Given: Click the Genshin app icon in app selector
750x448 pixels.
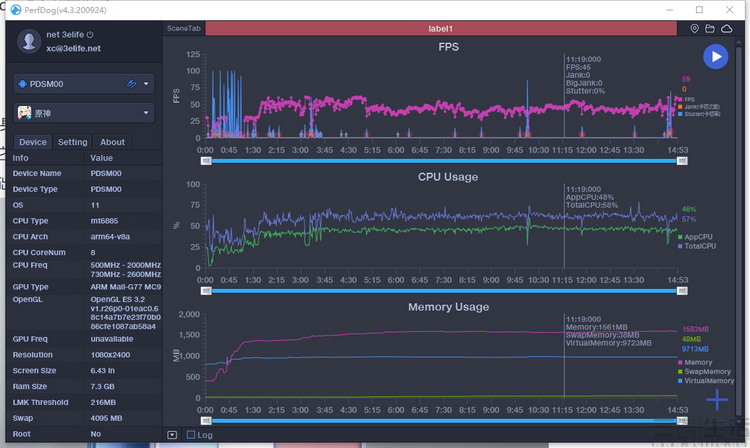Looking at the screenshot, I should 24,113.
